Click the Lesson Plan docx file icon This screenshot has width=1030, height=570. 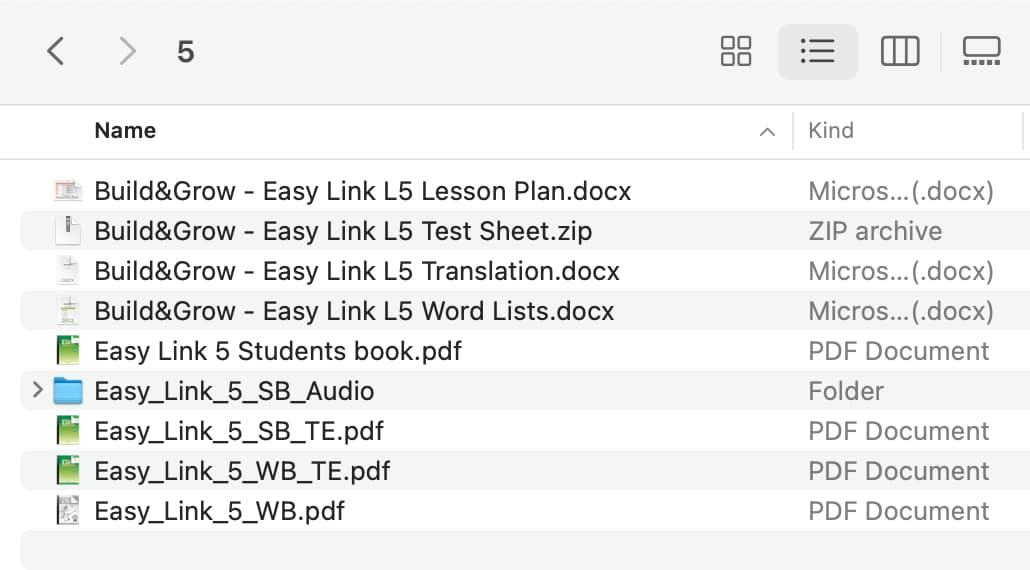coord(68,190)
